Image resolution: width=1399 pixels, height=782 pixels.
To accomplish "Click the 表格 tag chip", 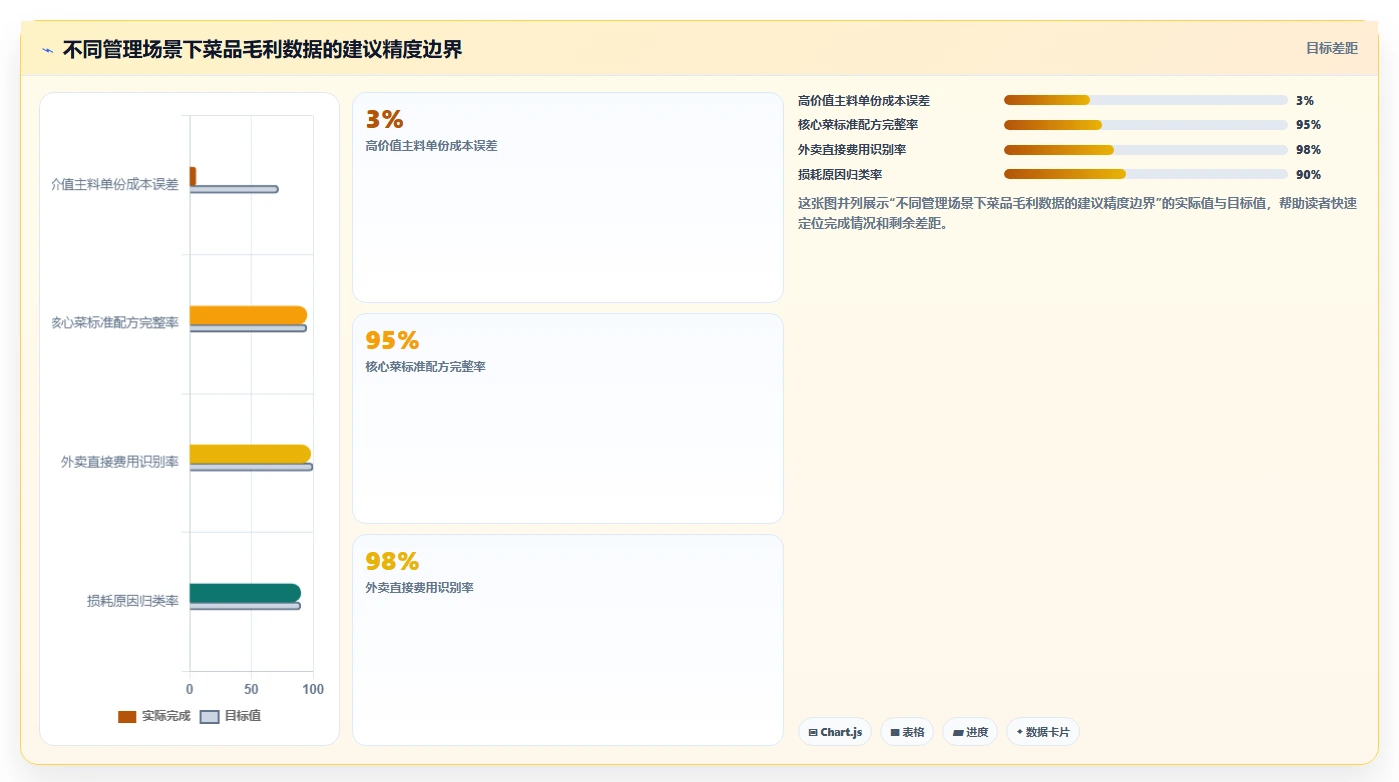I will 907,732.
